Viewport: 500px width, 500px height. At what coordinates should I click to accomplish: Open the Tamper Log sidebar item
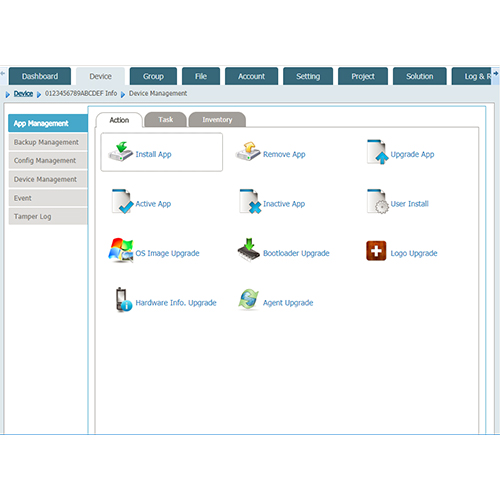(48, 216)
